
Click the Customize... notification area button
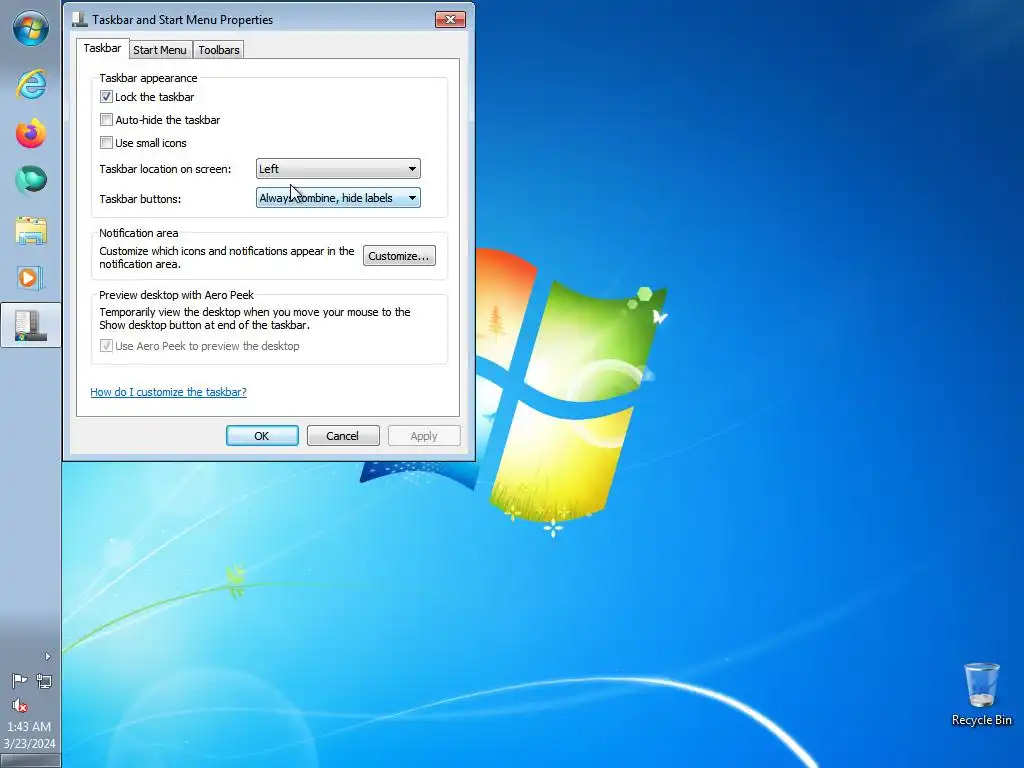(x=399, y=256)
